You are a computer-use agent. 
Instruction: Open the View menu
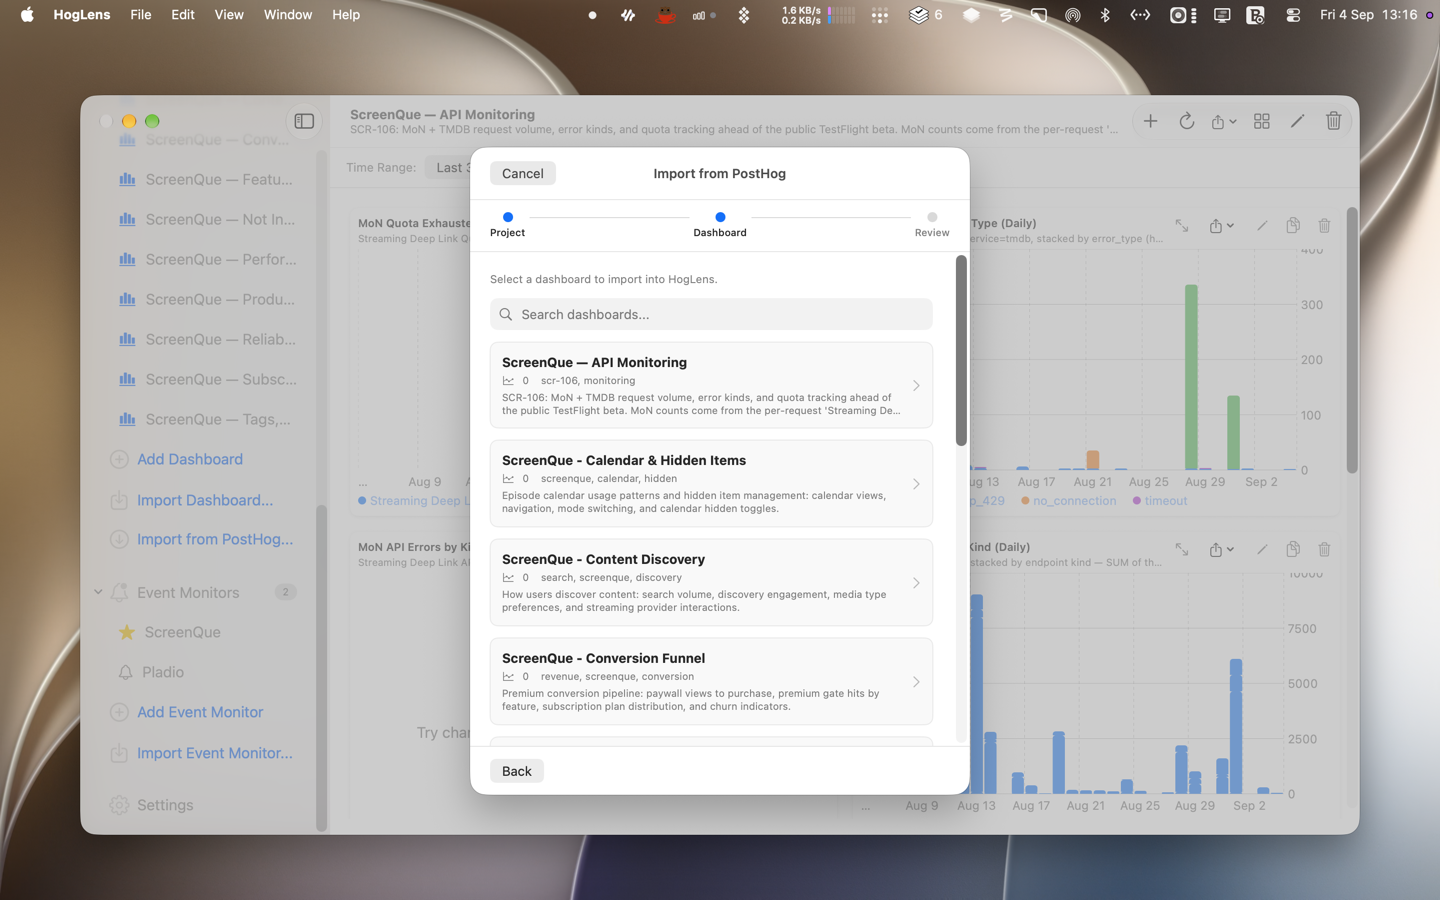coord(229,15)
